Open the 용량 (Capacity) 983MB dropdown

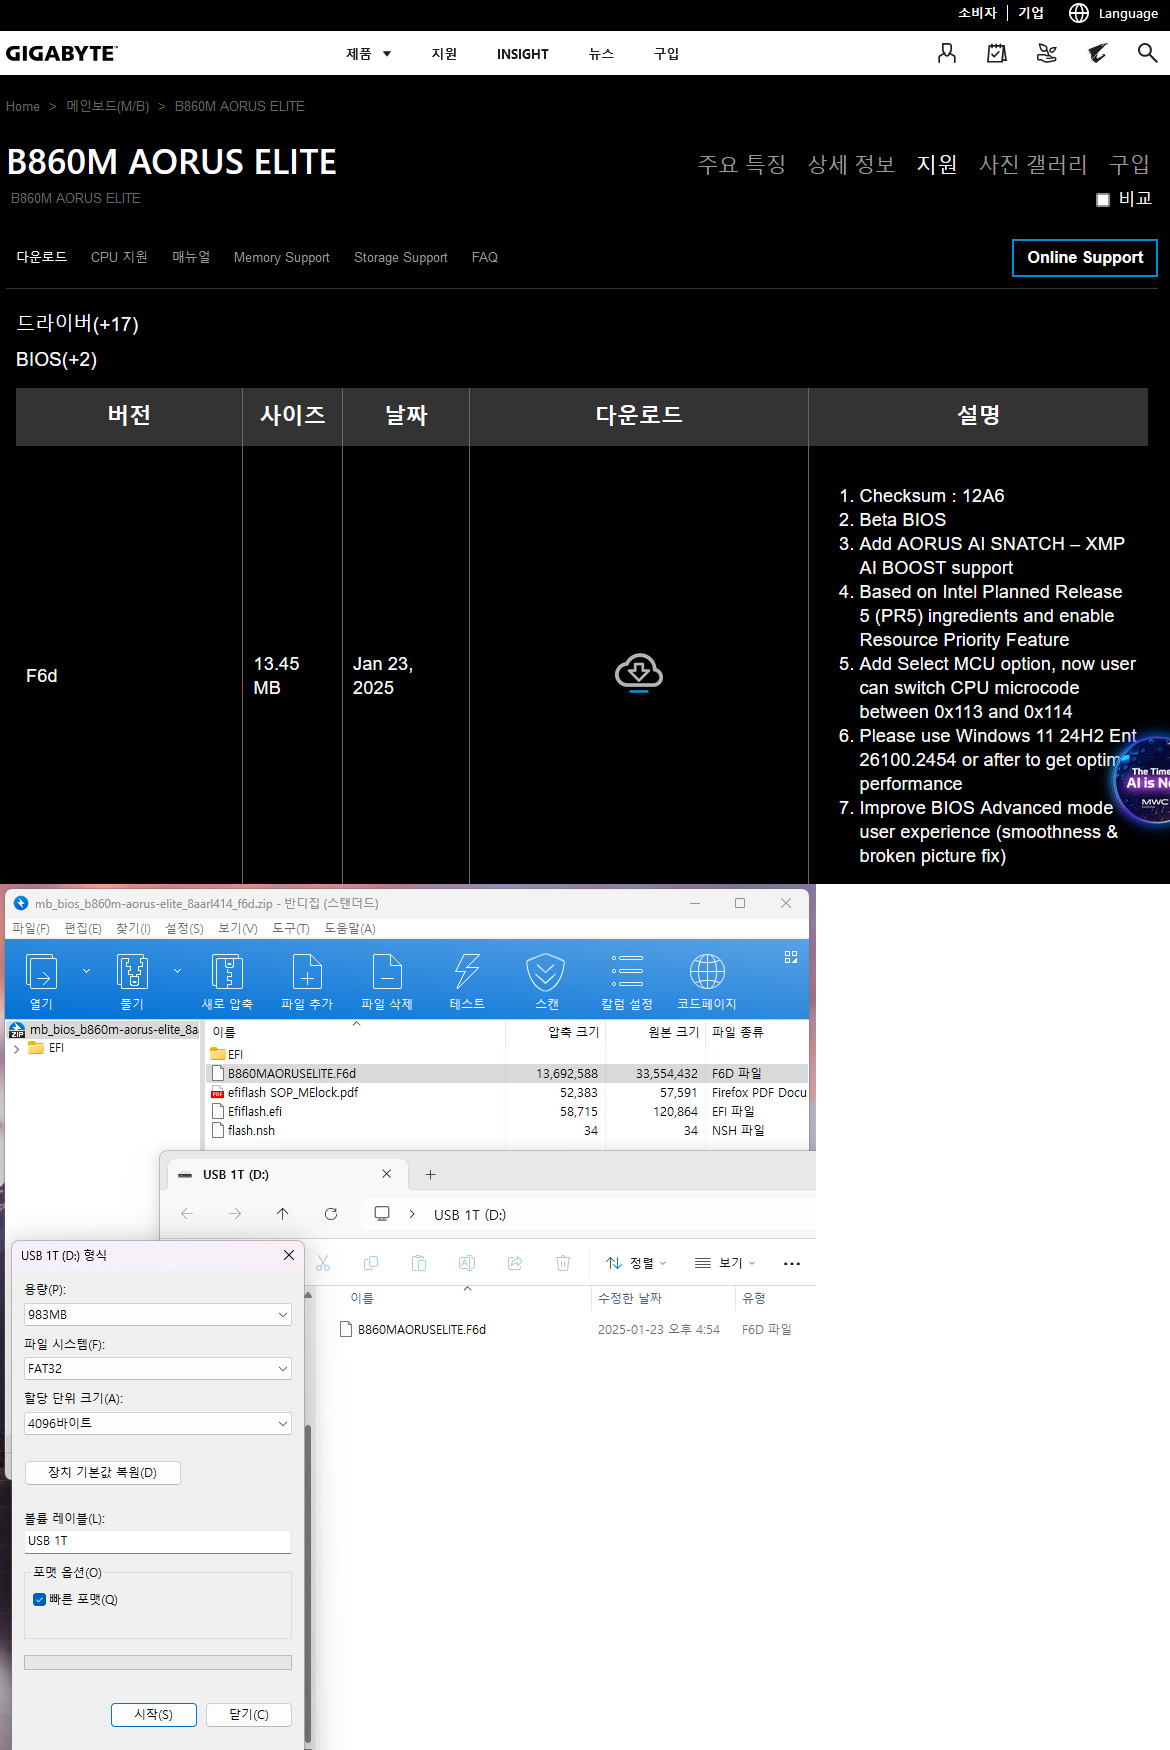[158, 1315]
